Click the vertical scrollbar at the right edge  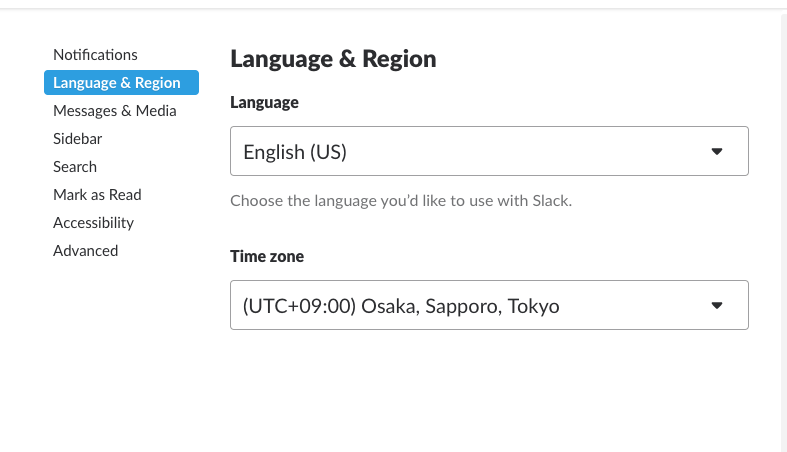click(783, 233)
